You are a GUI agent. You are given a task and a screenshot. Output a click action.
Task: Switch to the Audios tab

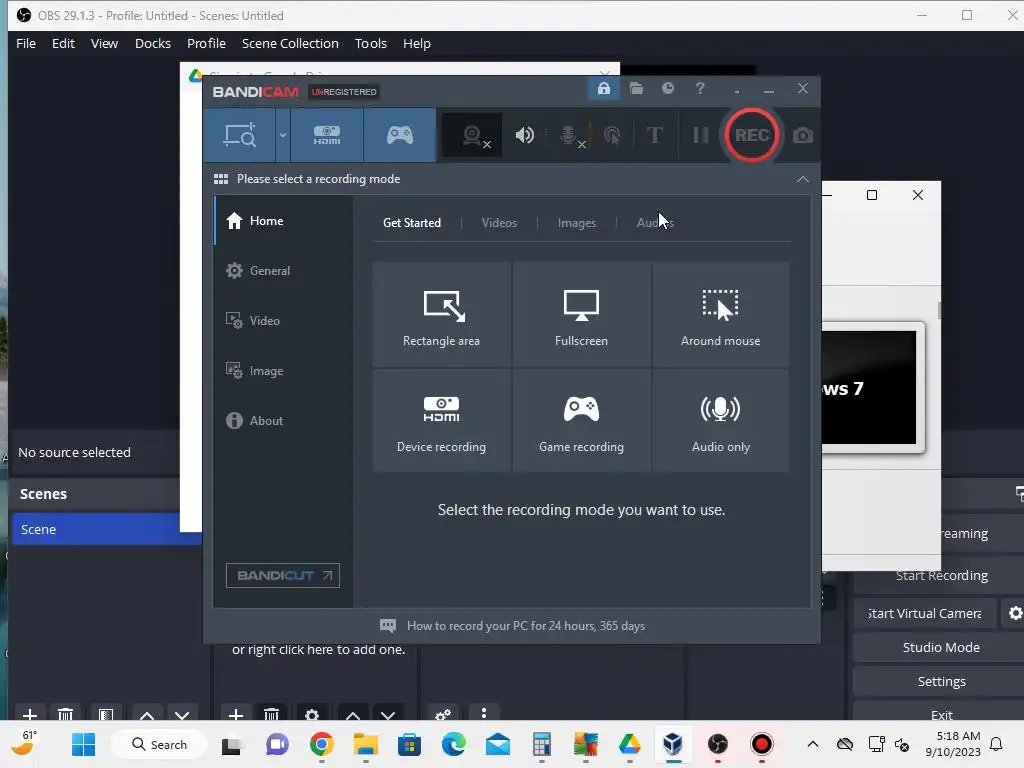[x=655, y=223]
